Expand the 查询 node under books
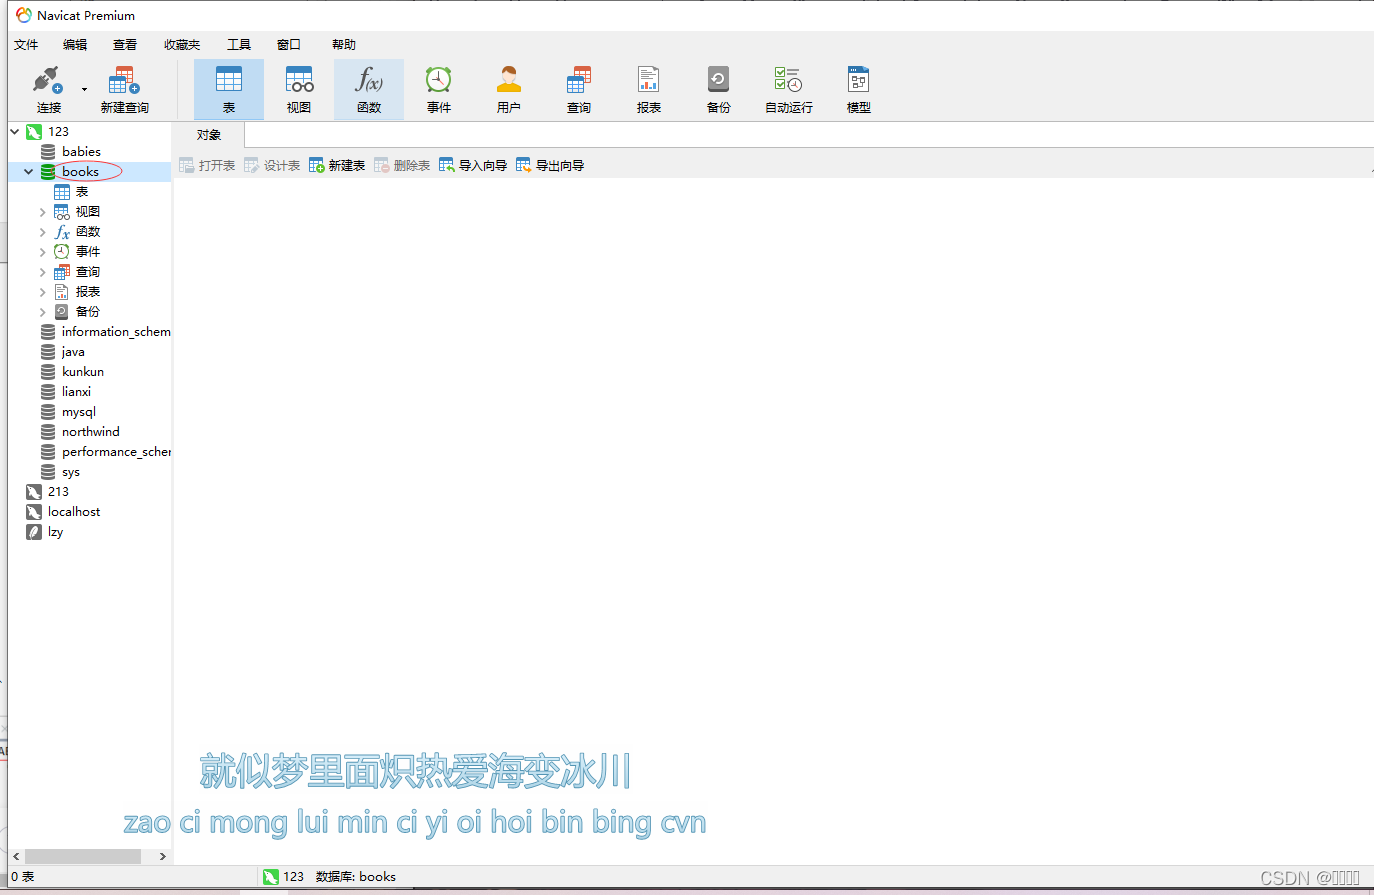This screenshot has height=895, width=1374. point(42,272)
